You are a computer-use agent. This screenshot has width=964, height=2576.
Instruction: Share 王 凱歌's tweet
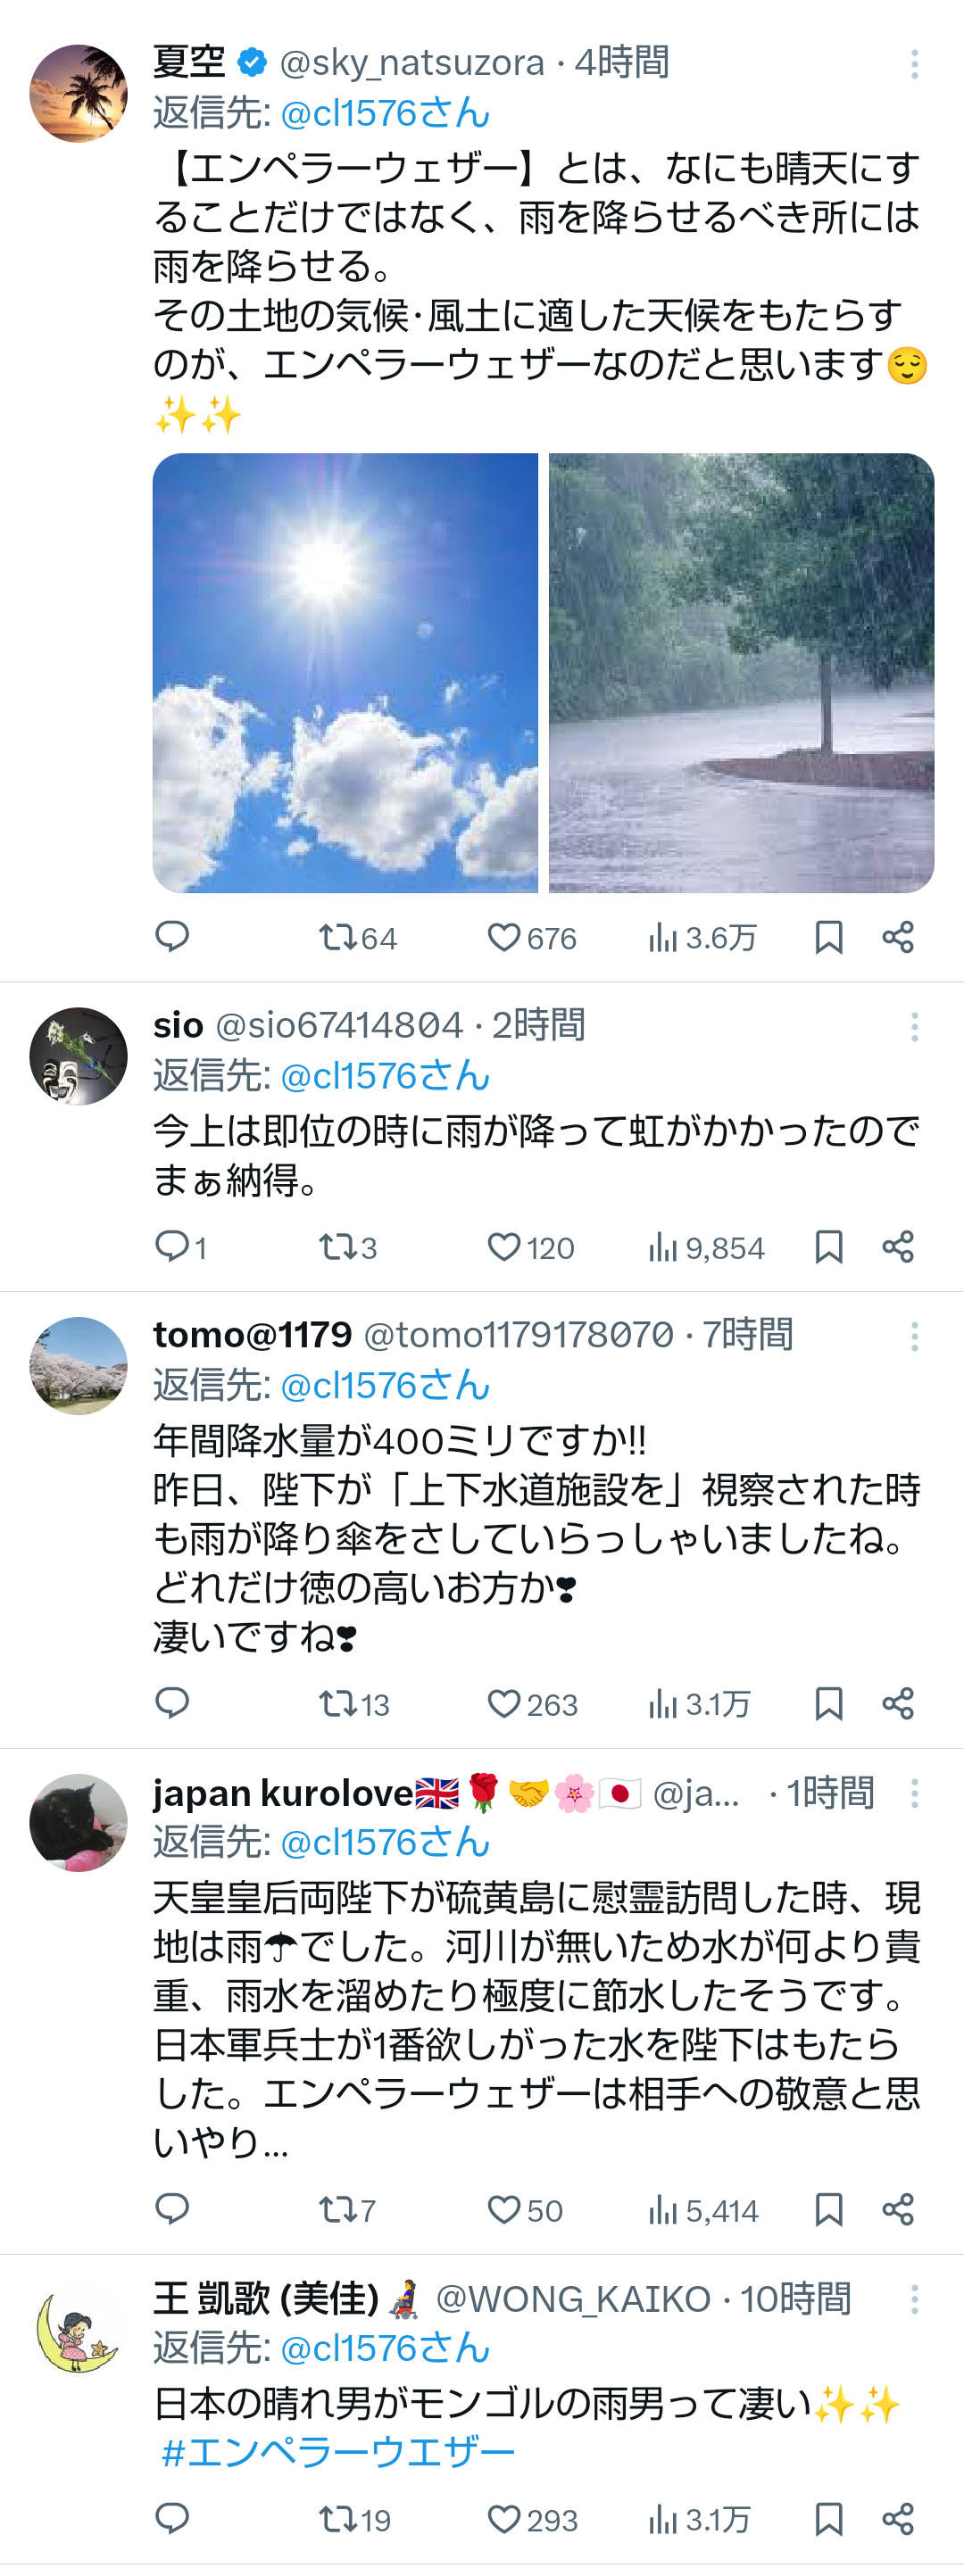pyautogui.click(x=898, y=2519)
